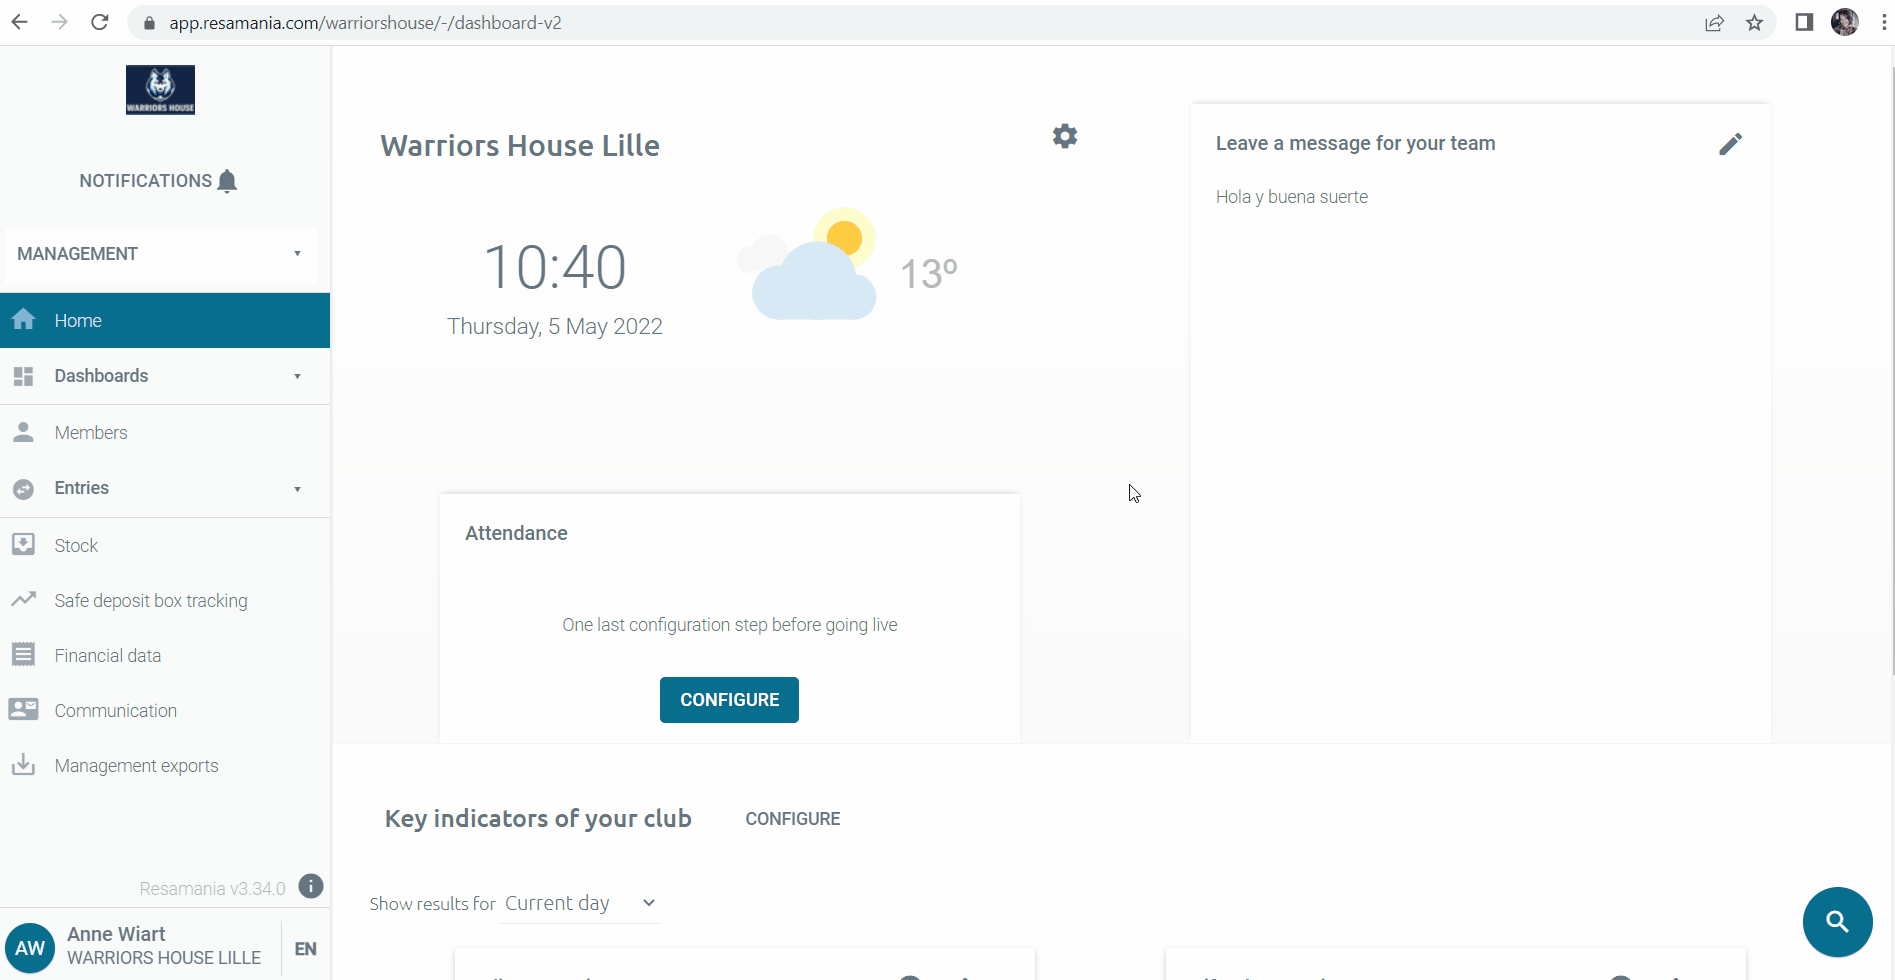Click CONFIGURE next to Key indicators
1895x980 pixels.
[792, 819]
